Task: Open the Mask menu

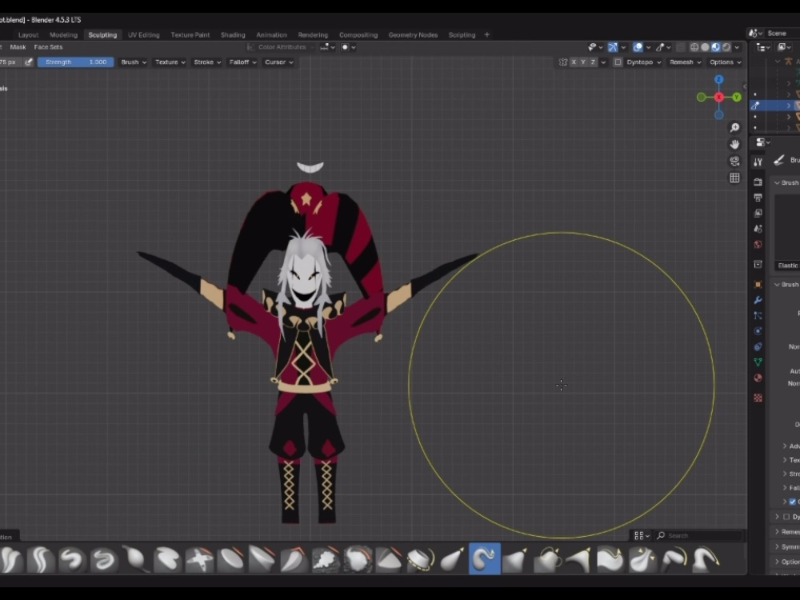Action: [x=18, y=47]
